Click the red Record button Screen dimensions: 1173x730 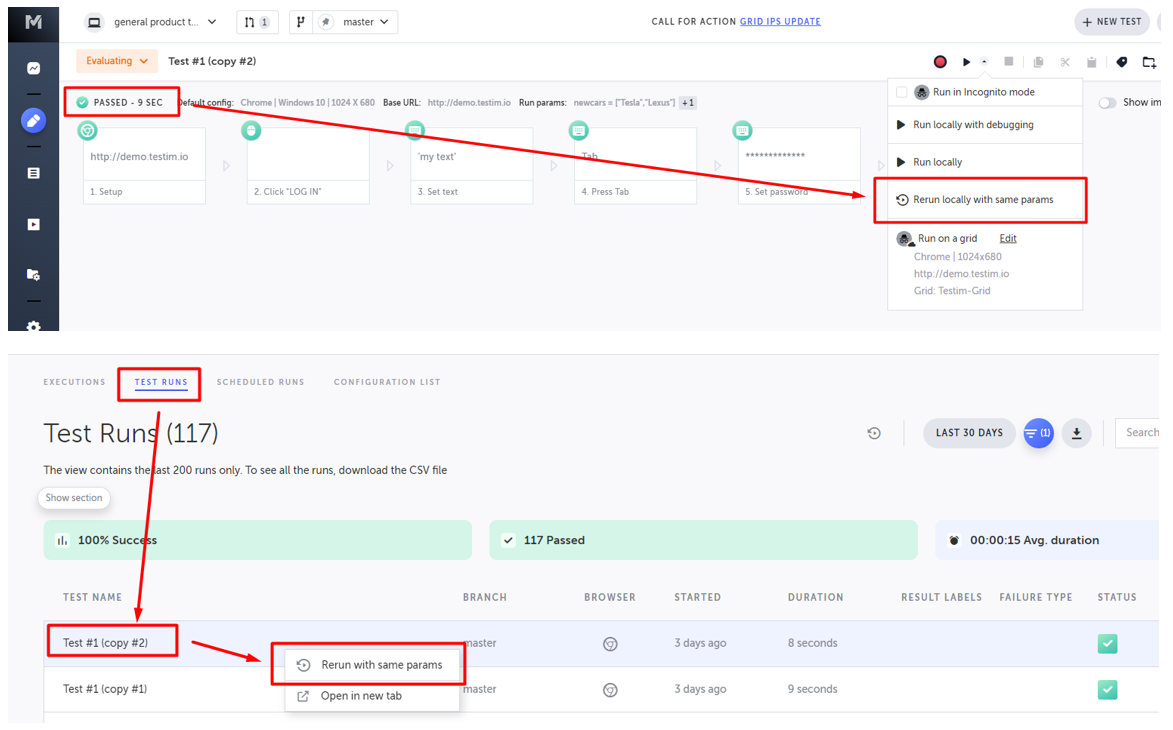pos(940,62)
